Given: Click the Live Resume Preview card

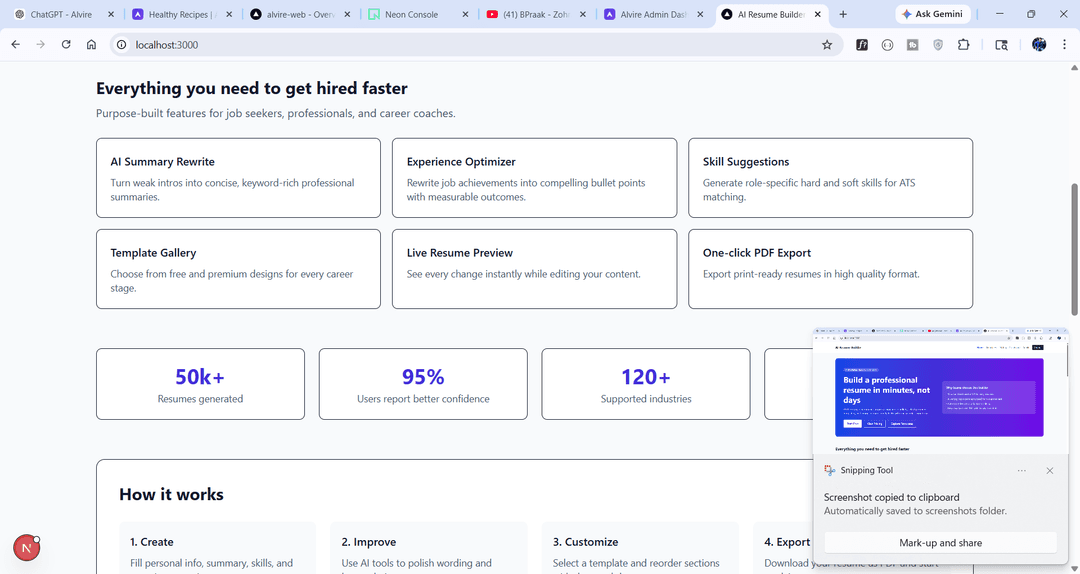Looking at the screenshot, I should pos(534,269).
